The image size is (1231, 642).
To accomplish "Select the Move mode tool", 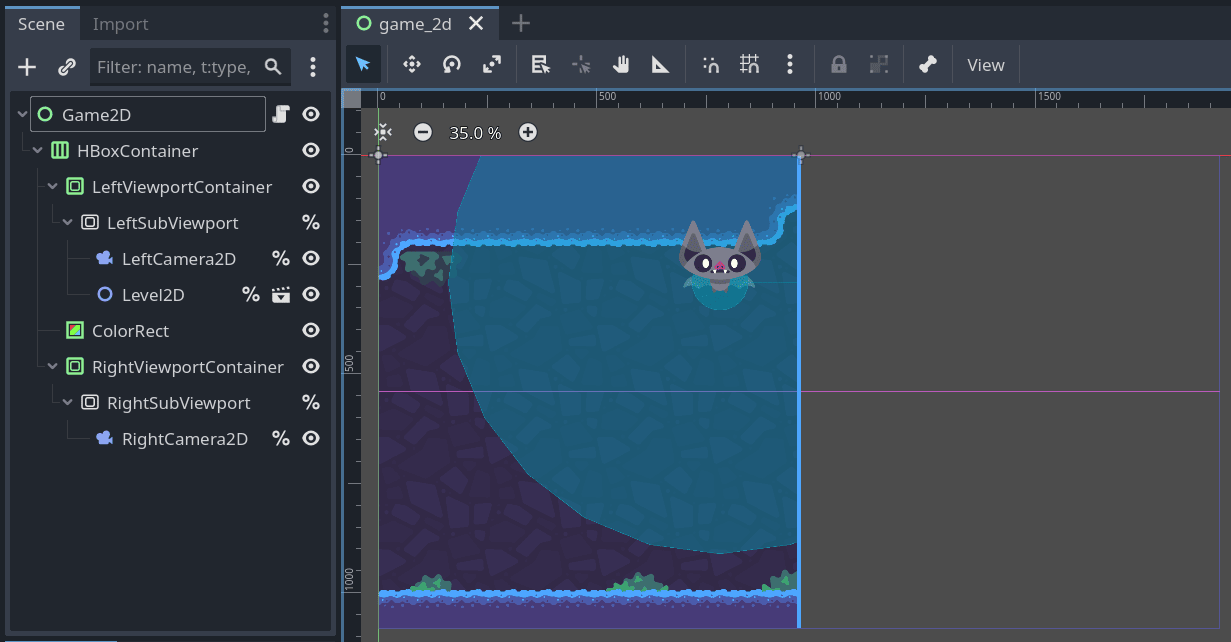I will click(411, 65).
